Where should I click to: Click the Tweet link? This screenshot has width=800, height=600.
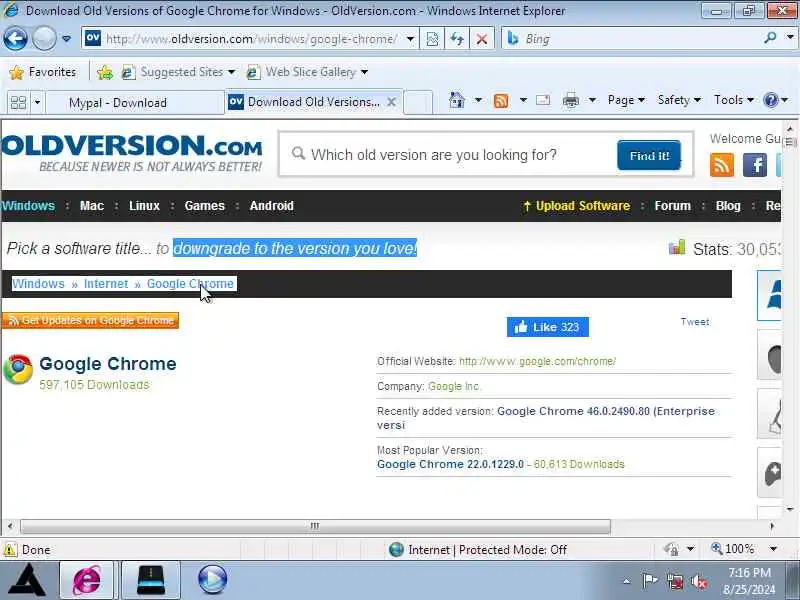click(x=695, y=322)
